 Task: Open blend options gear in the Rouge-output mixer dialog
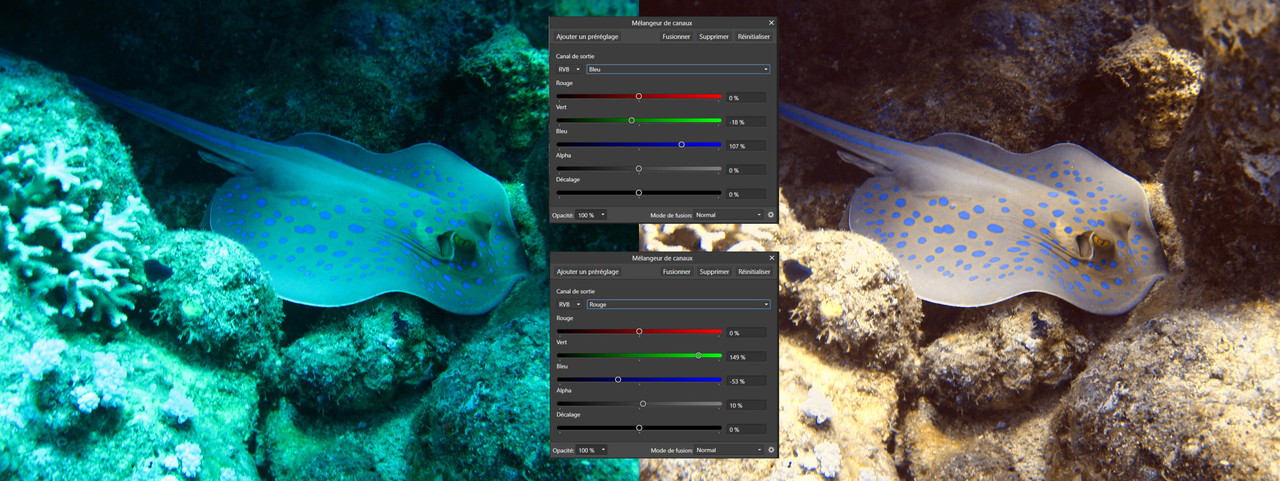[x=771, y=450]
